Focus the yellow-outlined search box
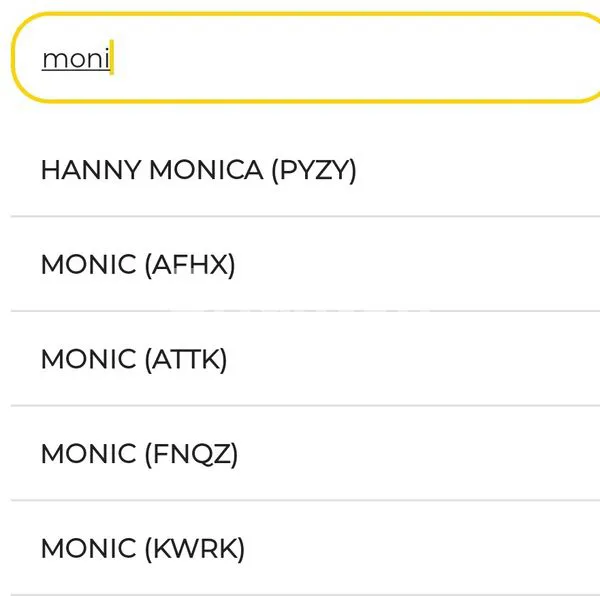The height and width of the screenshot is (596, 600). [x=300, y=59]
